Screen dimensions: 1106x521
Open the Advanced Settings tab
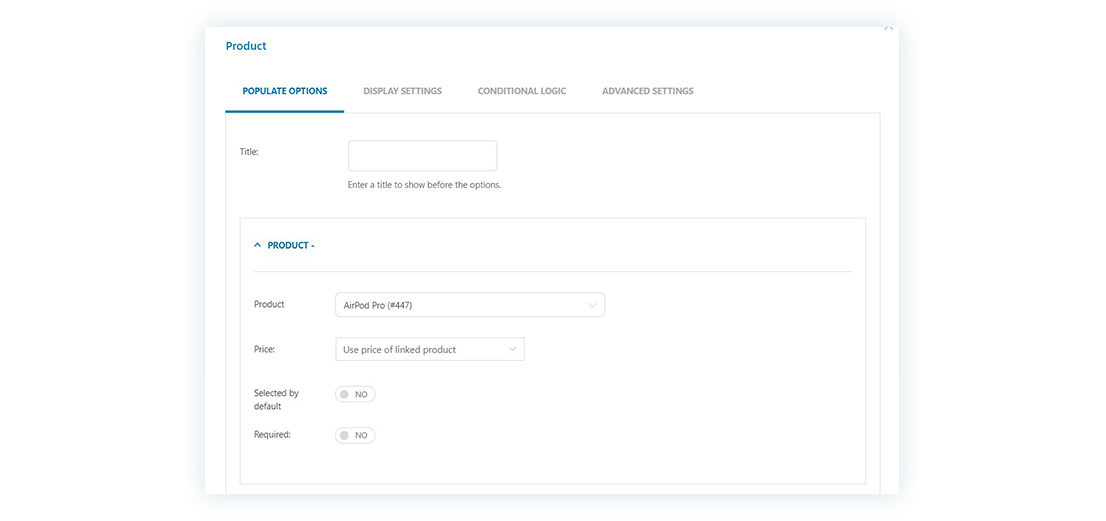point(648,91)
